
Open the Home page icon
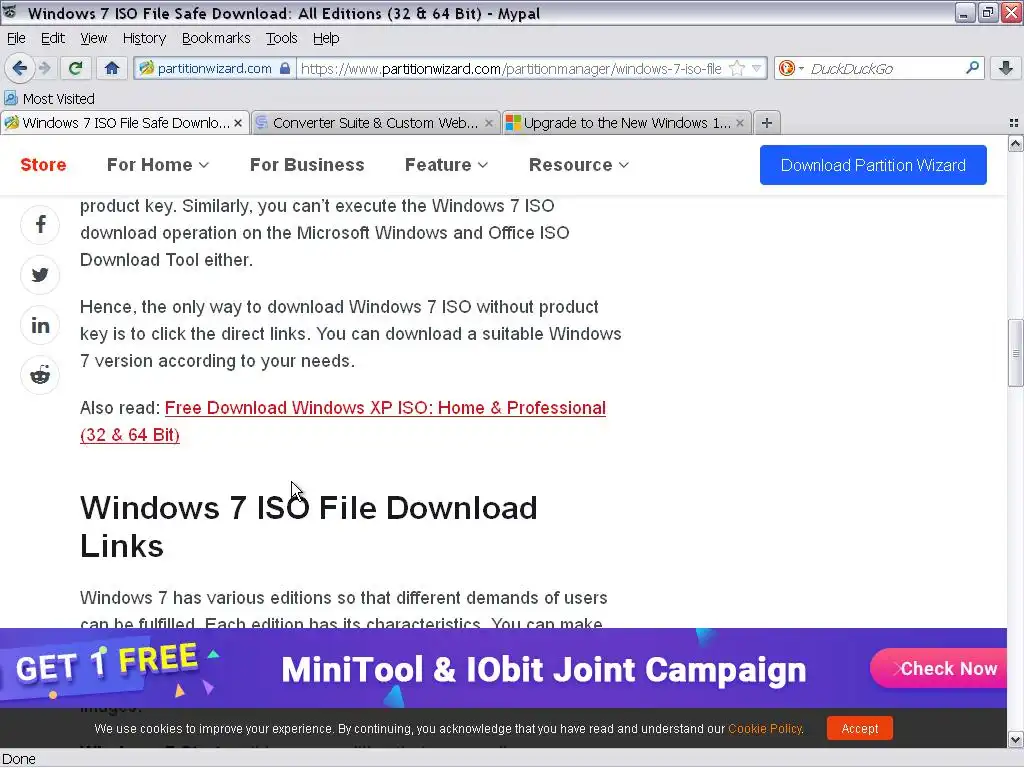pos(112,68)
